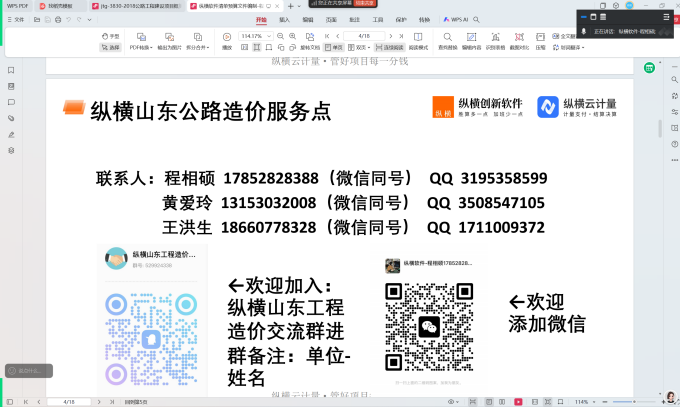This screenshot has width=680, height=407.
Task: Click the zoom slider in status bar
Action: (x=634, y=402)
